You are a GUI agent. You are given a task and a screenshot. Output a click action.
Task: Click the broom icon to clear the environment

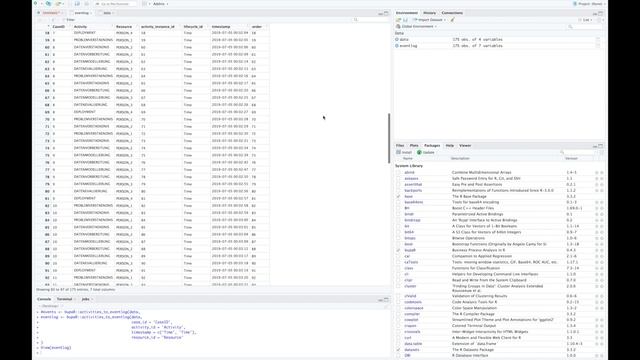pyautogui.click(x=452, y=20)
